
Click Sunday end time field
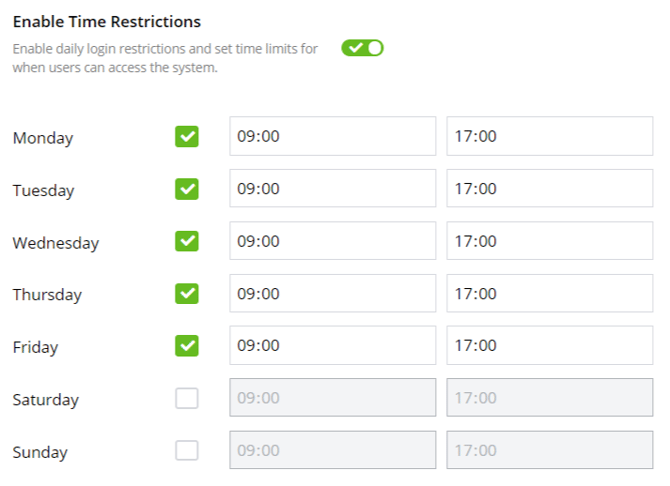pos(549,450)
